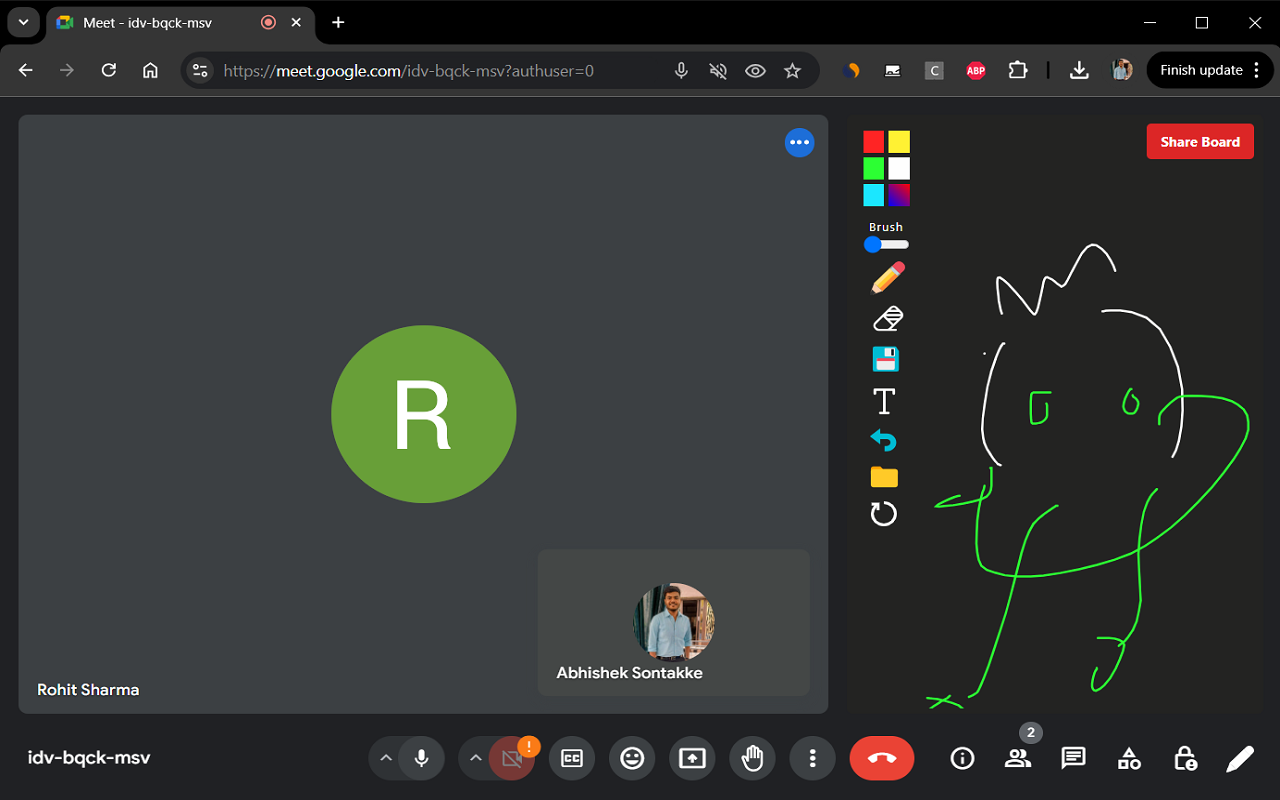The width and height of the screenshot is (1280, 800).
Task: Open a saved board from the folder icon
Action: (884, 477)
